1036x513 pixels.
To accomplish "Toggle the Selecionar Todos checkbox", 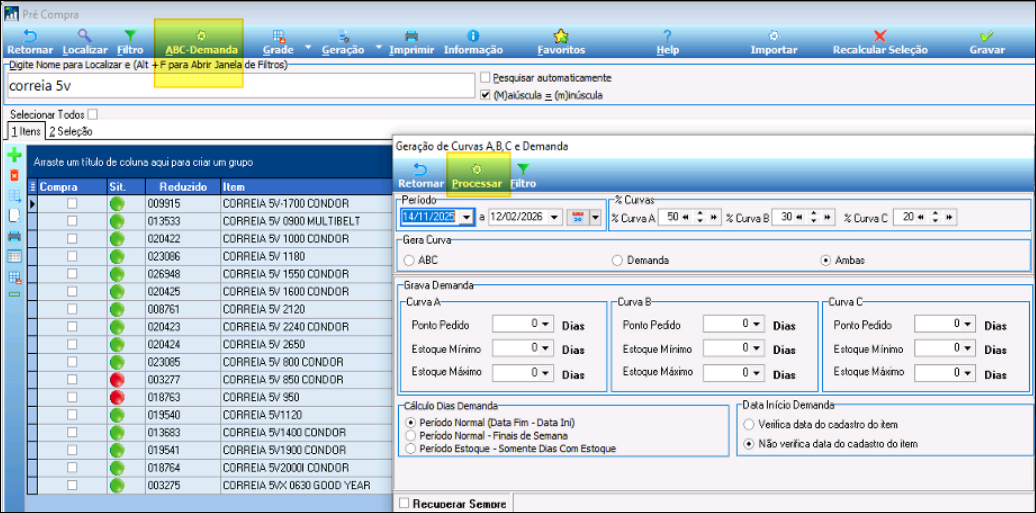I will coord(93,115).
